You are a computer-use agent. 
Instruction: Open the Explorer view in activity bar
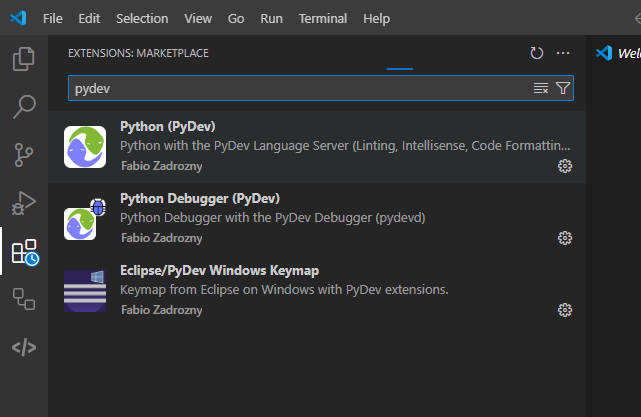(24, 59)
